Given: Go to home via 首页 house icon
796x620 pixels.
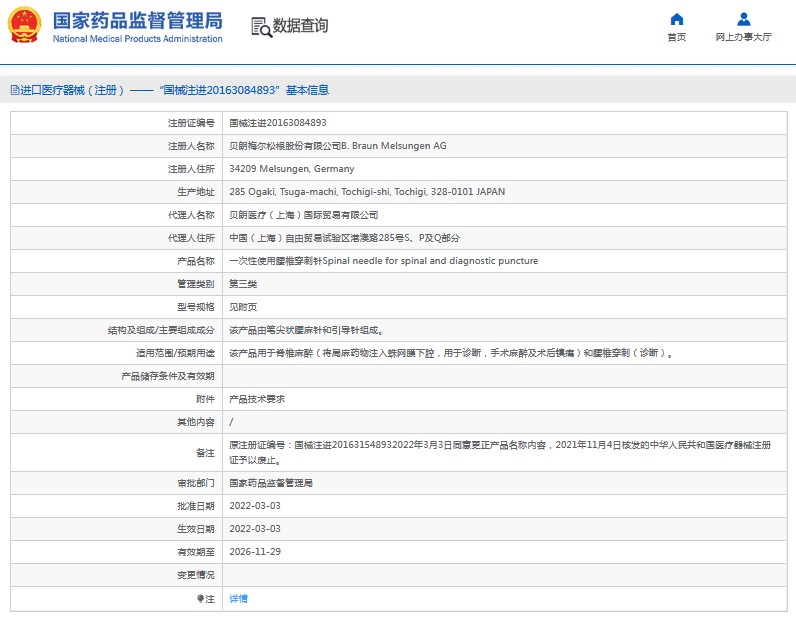Looking at the screenshot, I should 677,19.
